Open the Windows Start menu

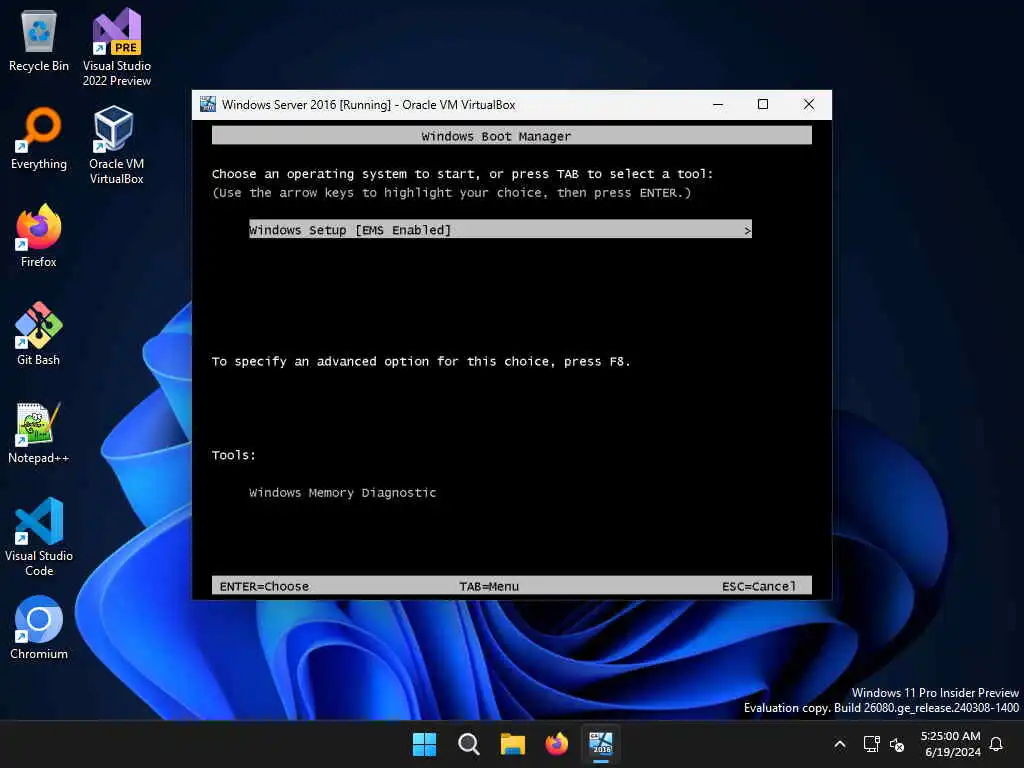[424, 744]
